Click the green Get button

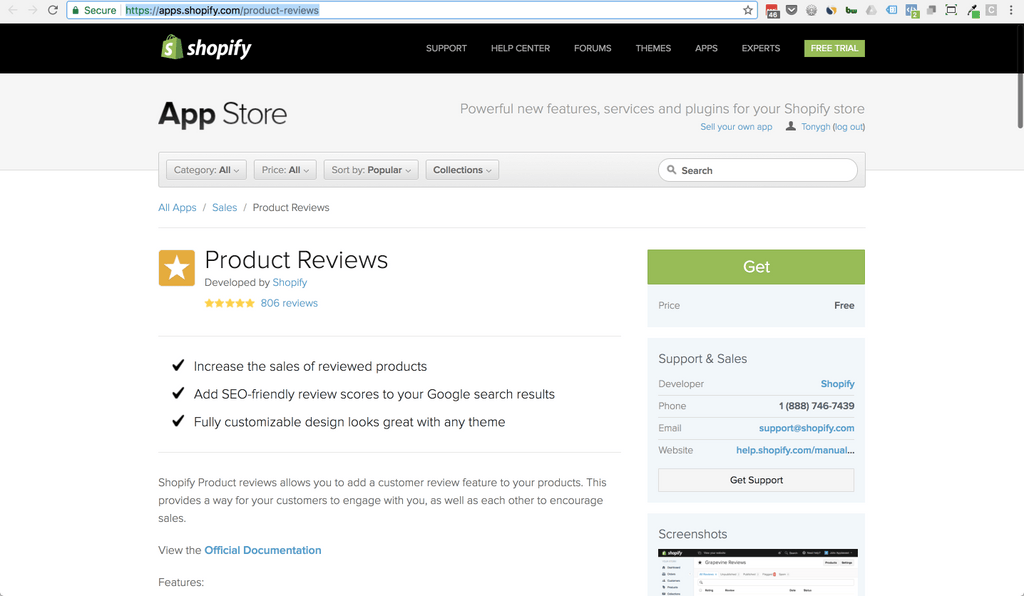tap(756, 267)
